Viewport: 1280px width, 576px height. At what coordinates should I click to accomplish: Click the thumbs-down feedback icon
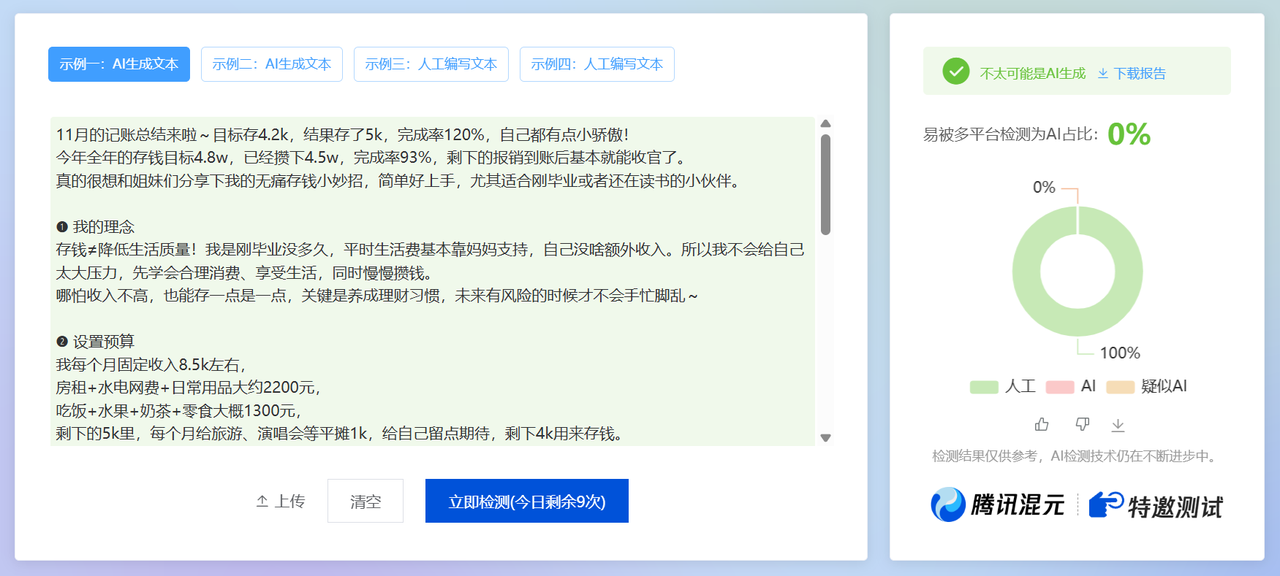point(1082,424)
